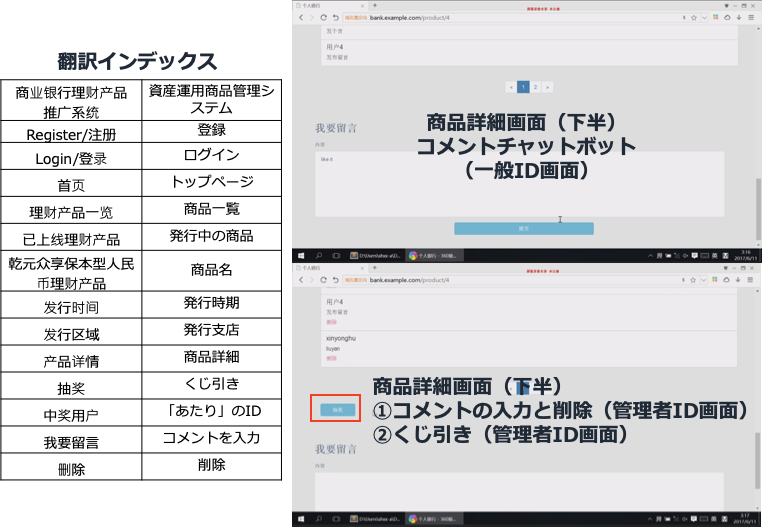The height and width of the screenshot is (527, 771).
Task: Click the undo/restore arrow in upper browser toolbar
Action: coord(335,18)
